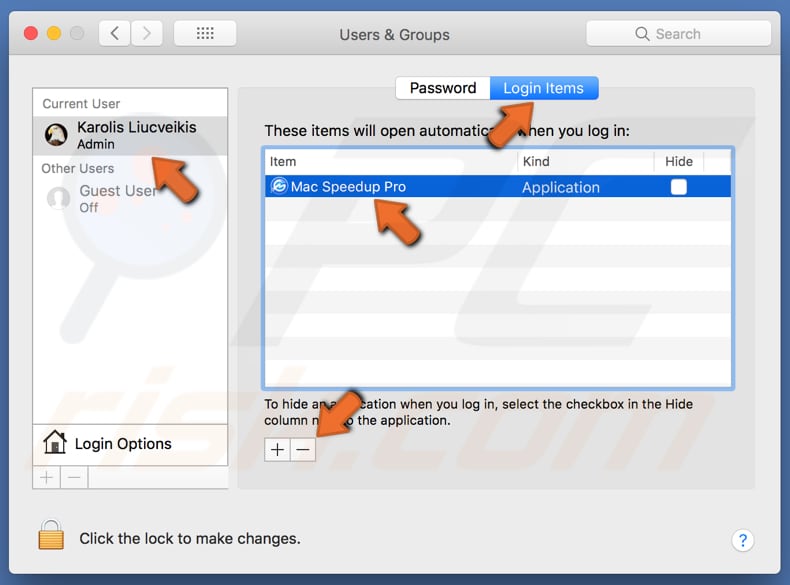Switch to the Login Items tab
This screenshot has width=790, height=585.
[544, 88]
